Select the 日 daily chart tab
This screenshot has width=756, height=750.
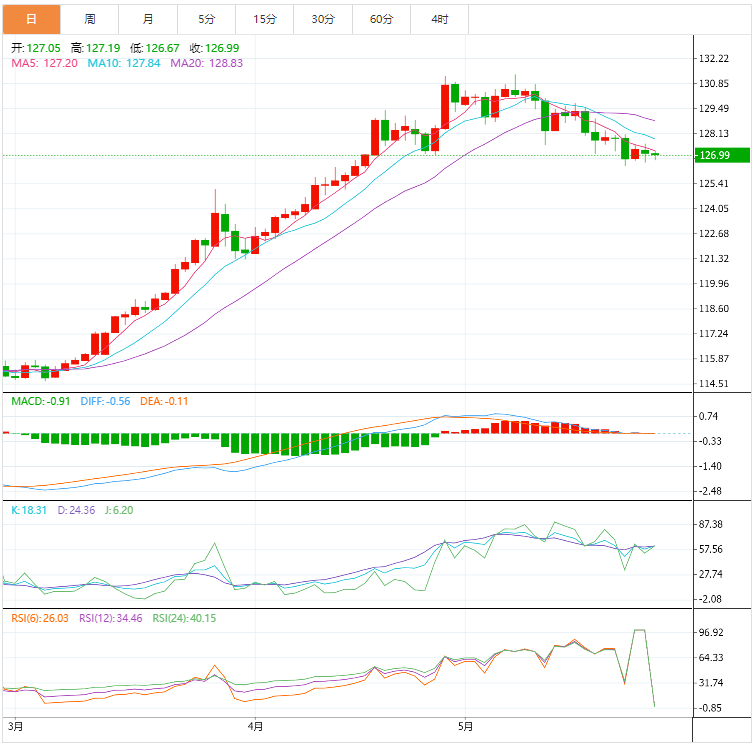point(31,19)
